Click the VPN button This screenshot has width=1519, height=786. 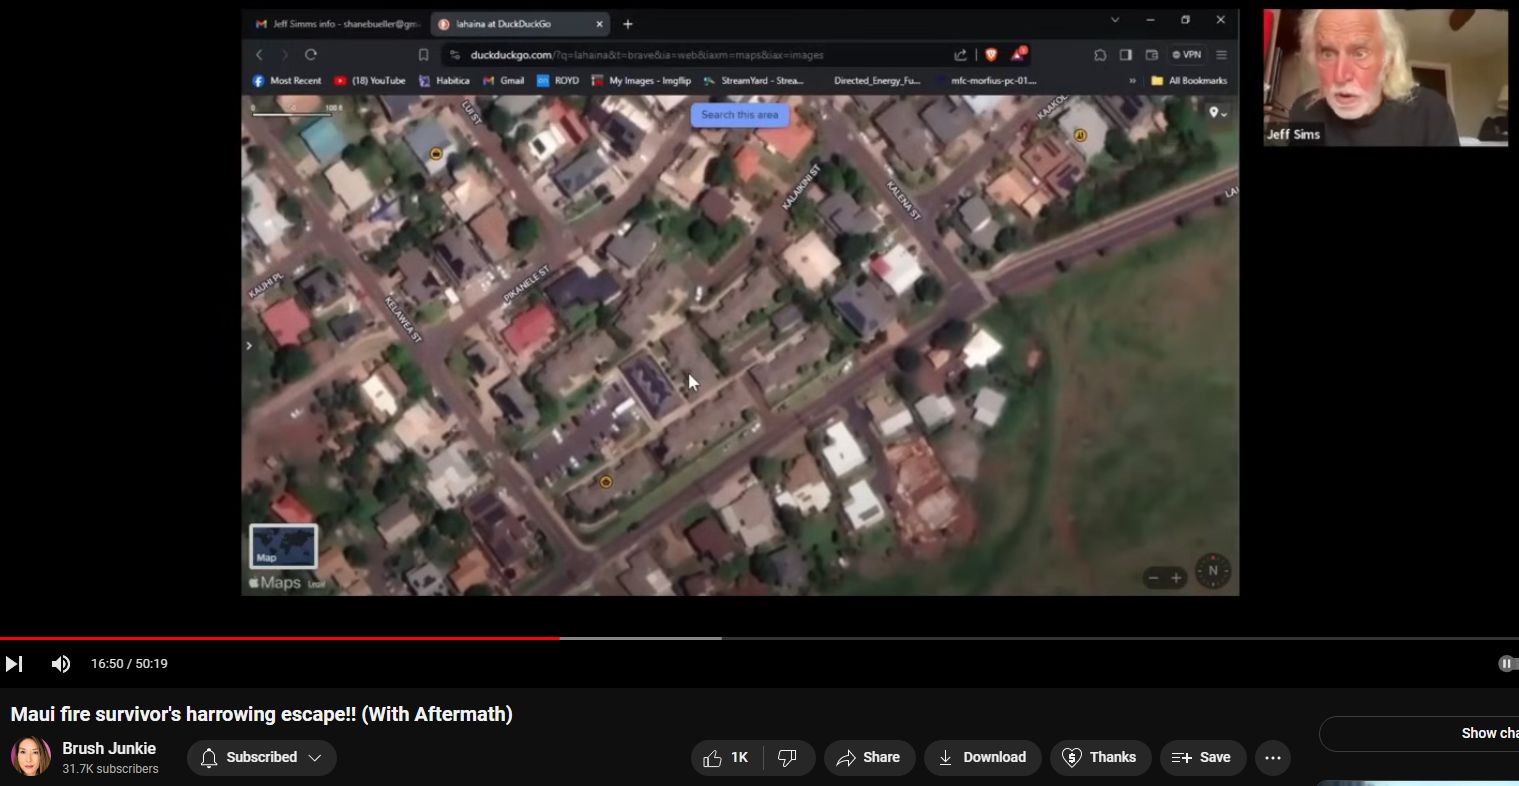1187,55
